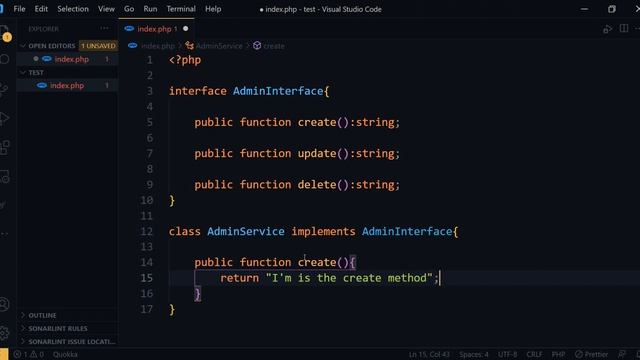The width and height of the screenshot is (640, 360).
Task: Select index.php under TEST folder
Action: 67,85
